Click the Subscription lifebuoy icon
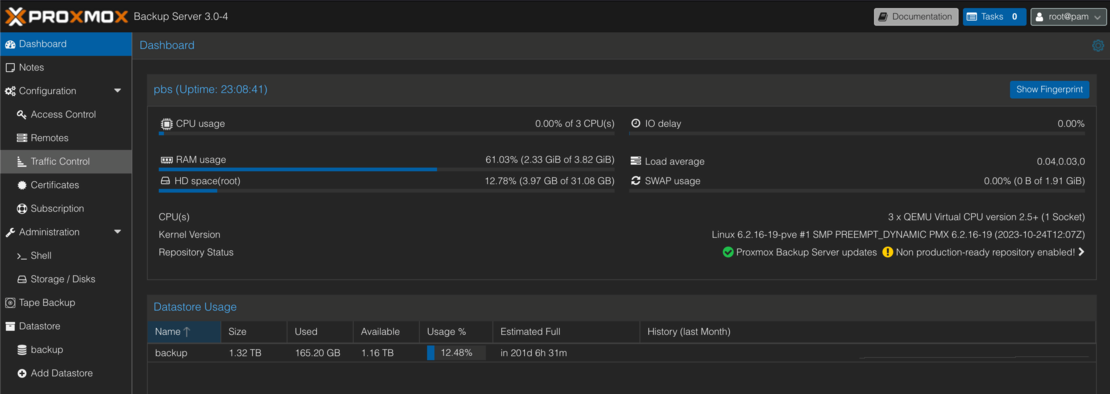Viewport: 1110px width, 394px height. pos(21,209)
